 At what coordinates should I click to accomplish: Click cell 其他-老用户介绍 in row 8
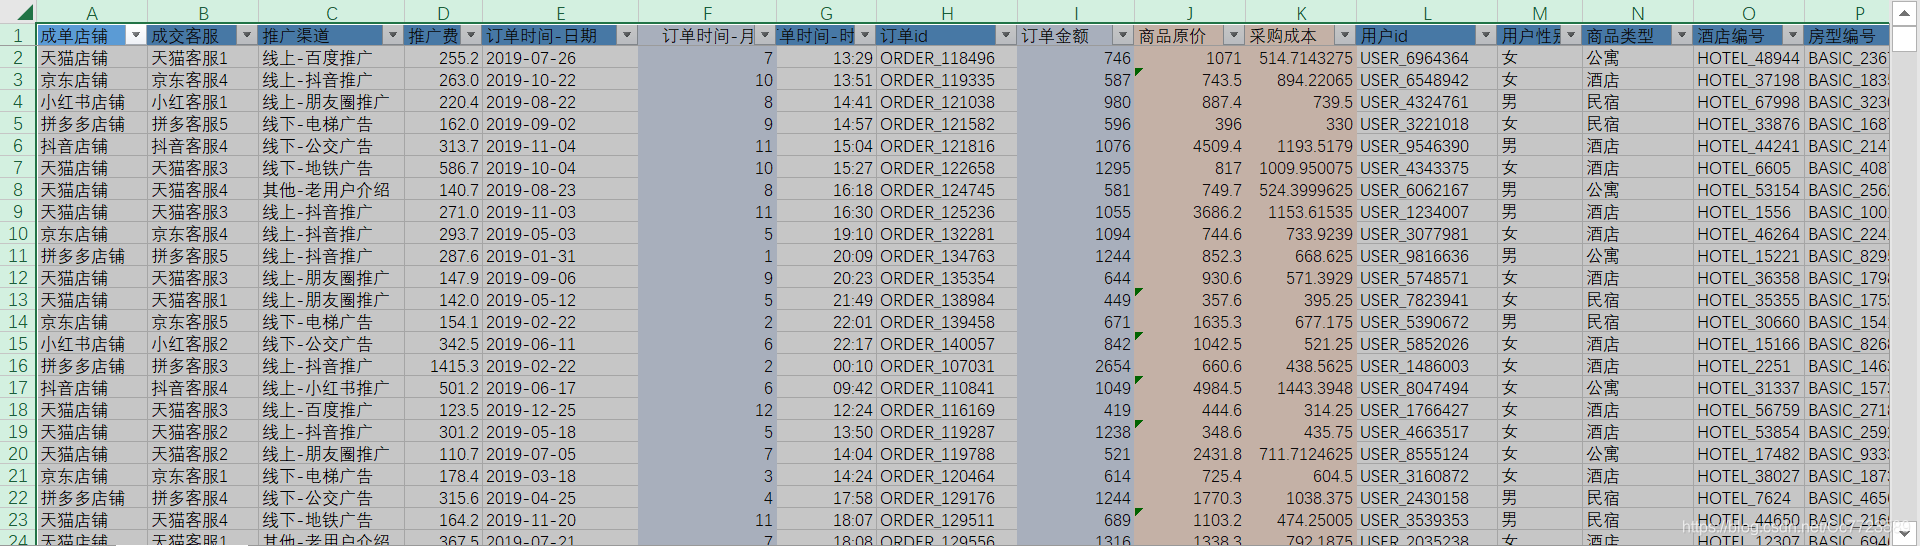coord(331,190)
